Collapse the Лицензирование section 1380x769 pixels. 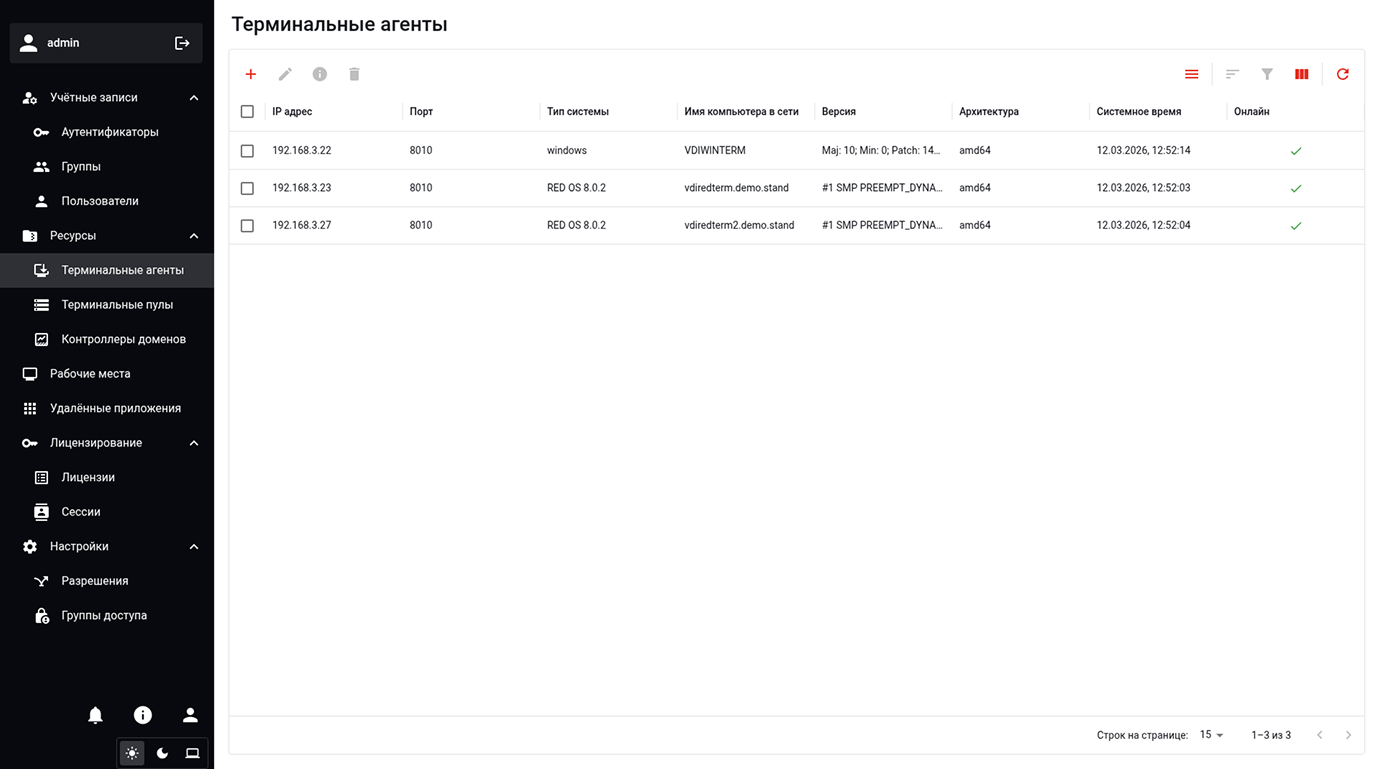pyautogui.click(x=194, y=443)
